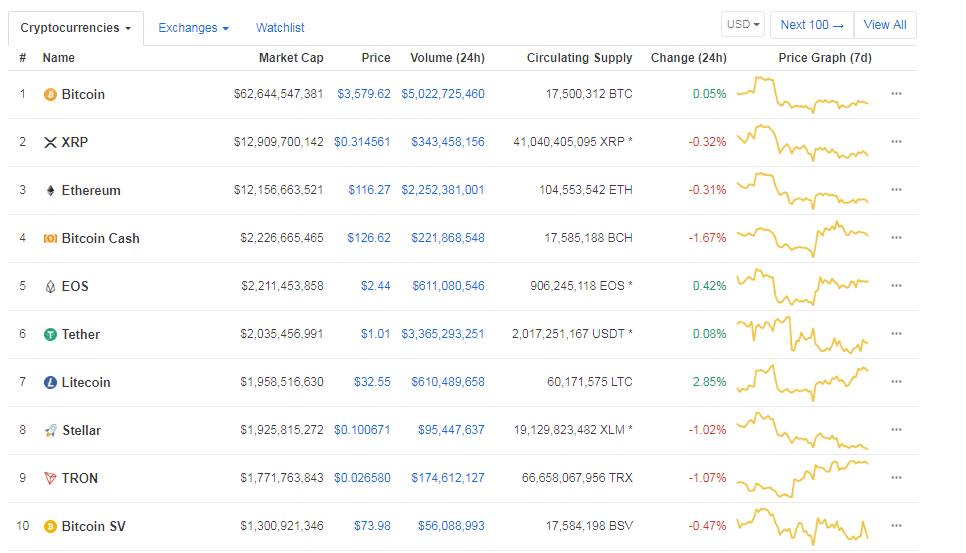The height and width of the screenshot is (553, 966).
Task: Click the Tether logo icon
Action: pyautogui.click(x=51, y=335)
